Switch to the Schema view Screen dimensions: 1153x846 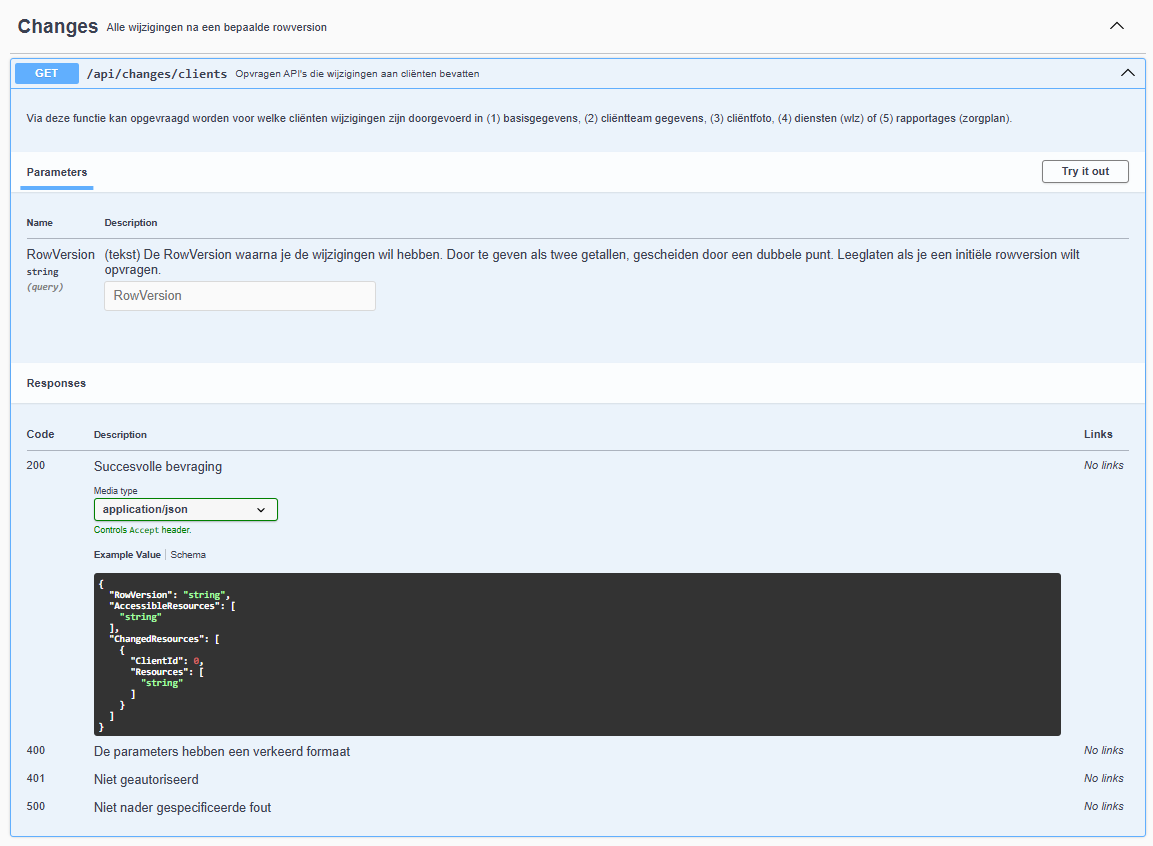coord(188,554)
